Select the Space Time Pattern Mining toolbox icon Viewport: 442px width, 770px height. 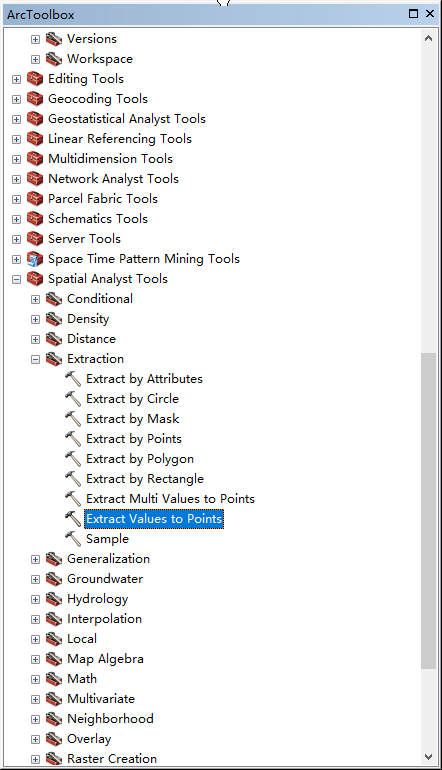point(35,259)
